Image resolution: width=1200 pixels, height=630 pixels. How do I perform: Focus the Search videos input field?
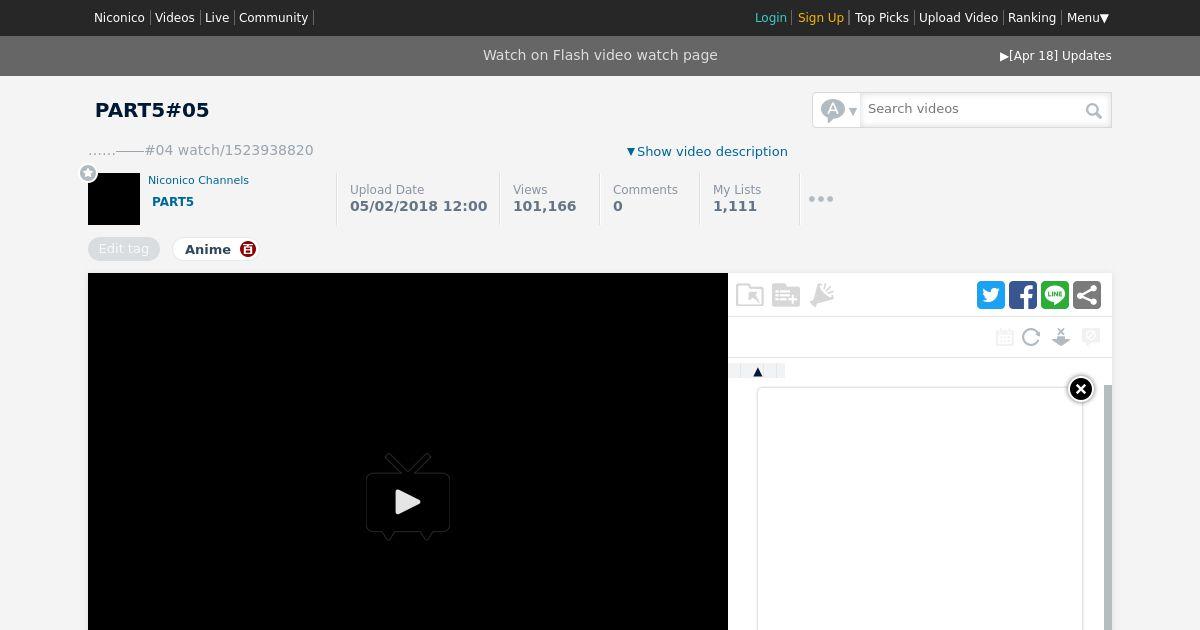pyautogui.click(x=972, y=109)
